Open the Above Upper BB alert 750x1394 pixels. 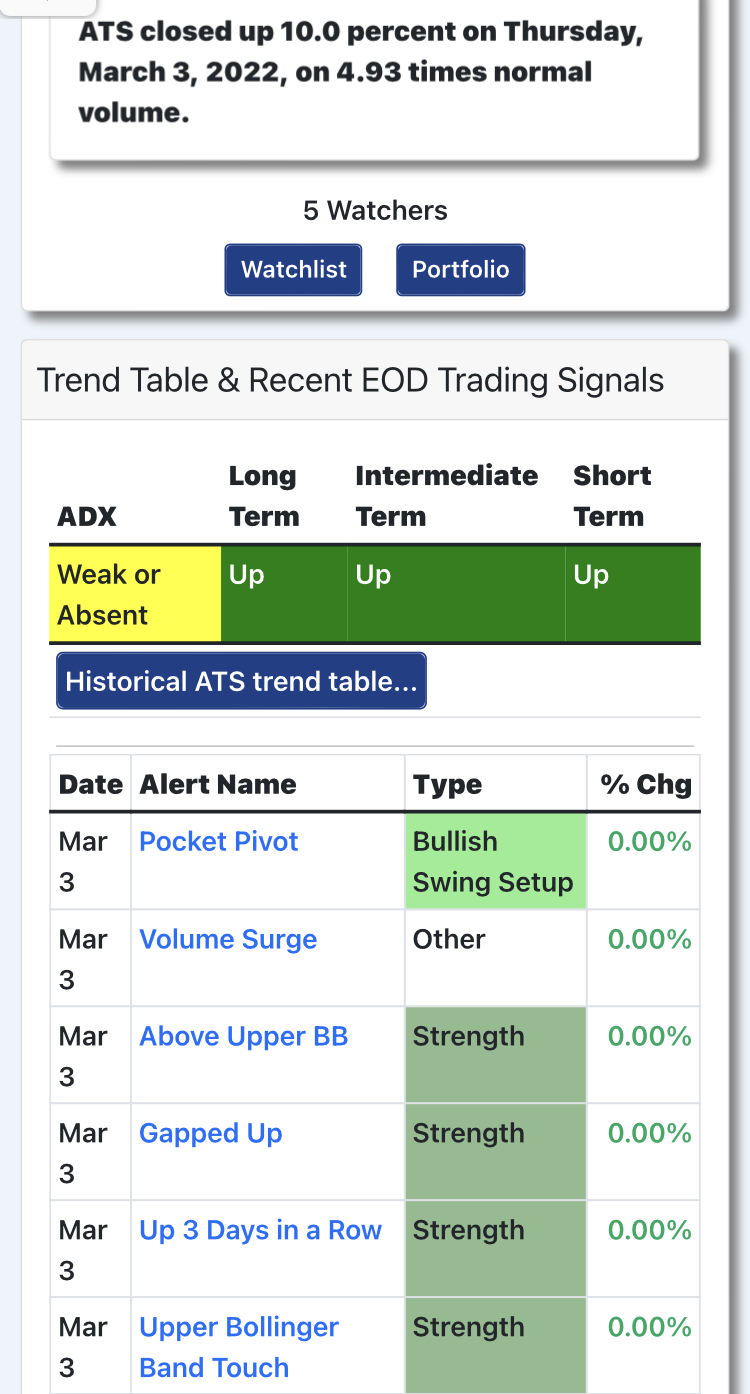(x=243, y=1036)
